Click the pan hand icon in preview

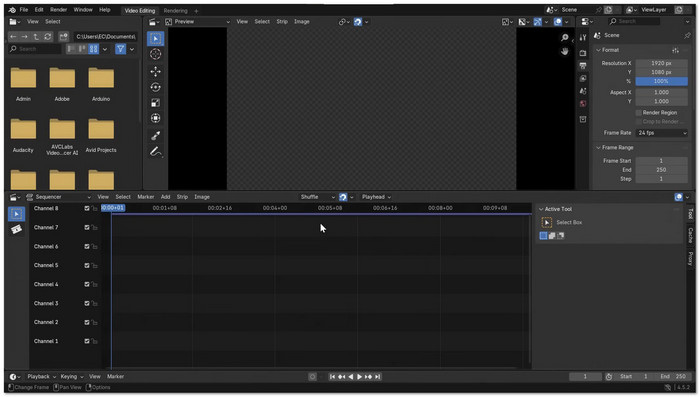(x=565, y=52)
